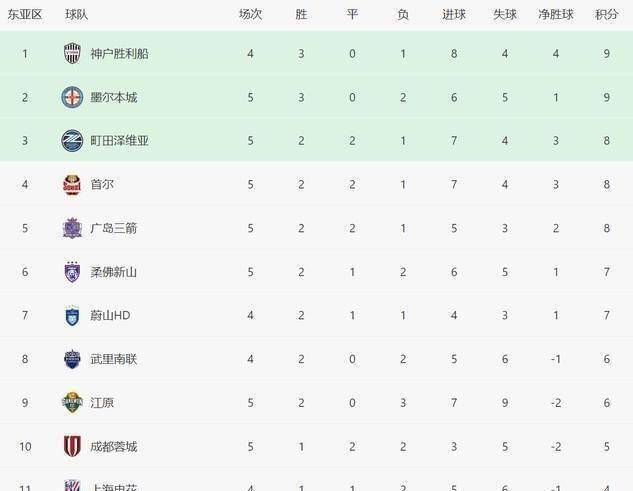The width and height of the screenshot is (633, 491).
Task: Click the 神户胜利船 team logo
Action: [72, 54]
